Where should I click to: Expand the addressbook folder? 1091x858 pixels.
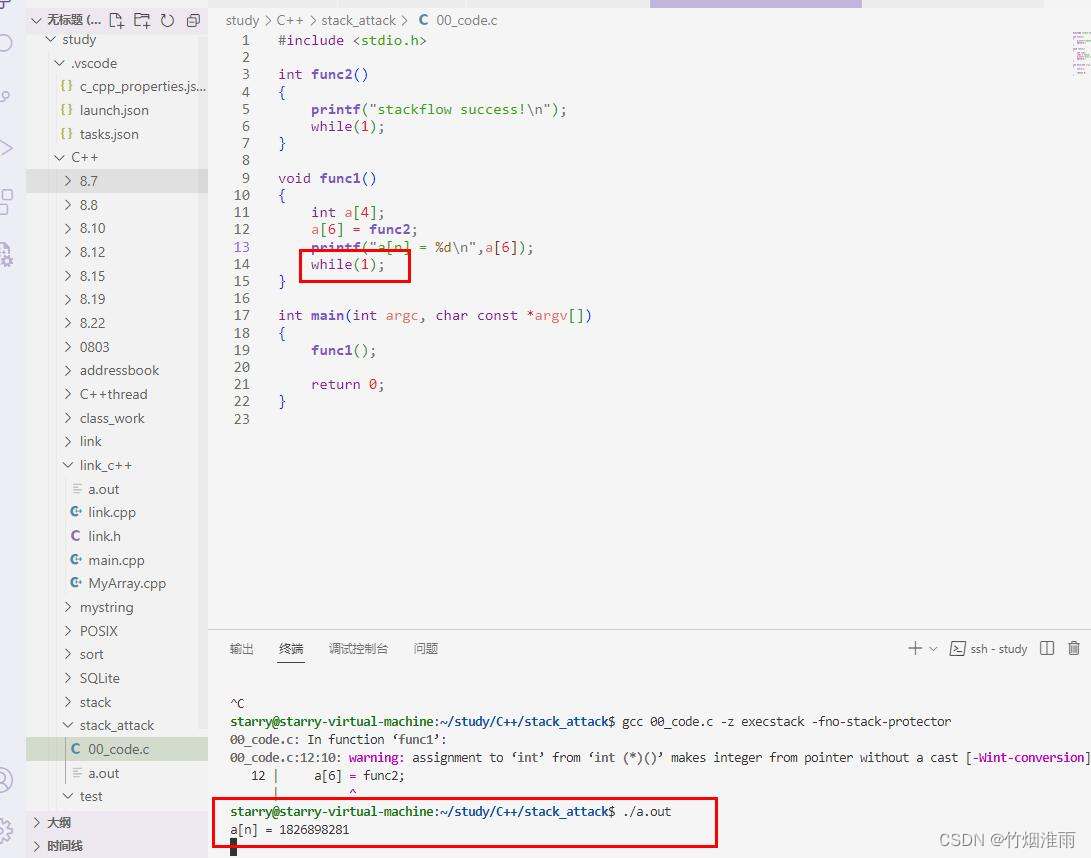tap(117, 370)
